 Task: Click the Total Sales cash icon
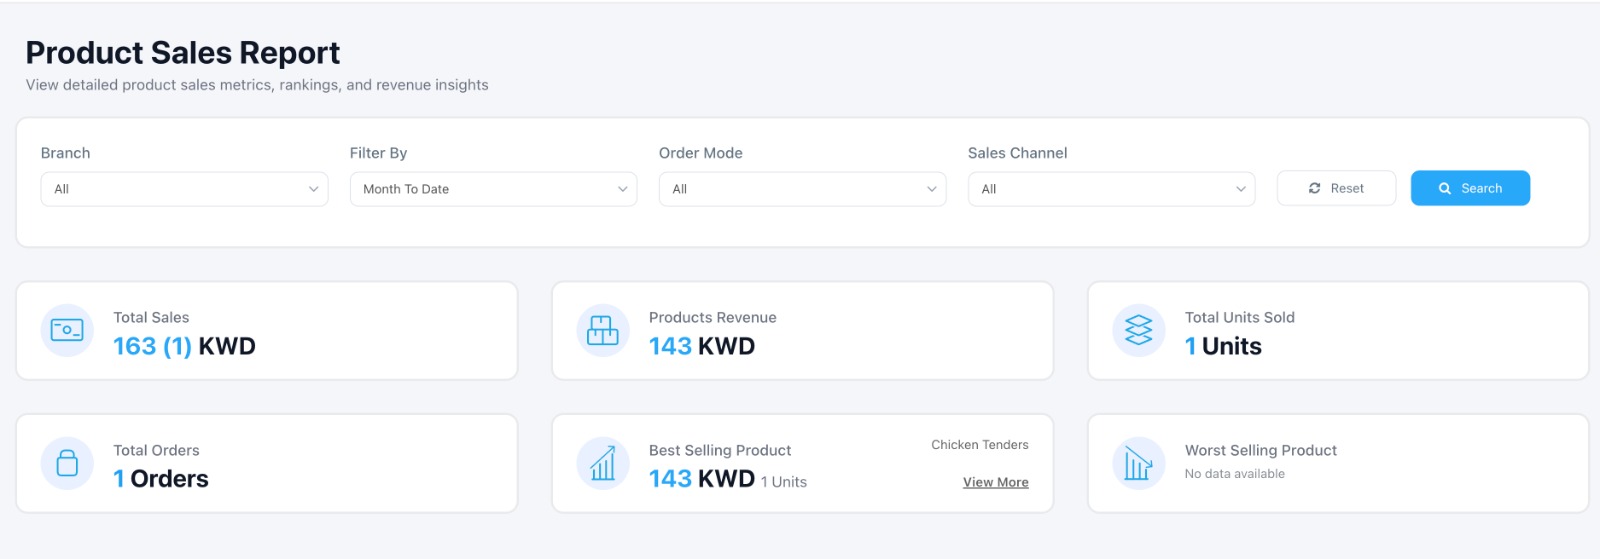point(67,330)
